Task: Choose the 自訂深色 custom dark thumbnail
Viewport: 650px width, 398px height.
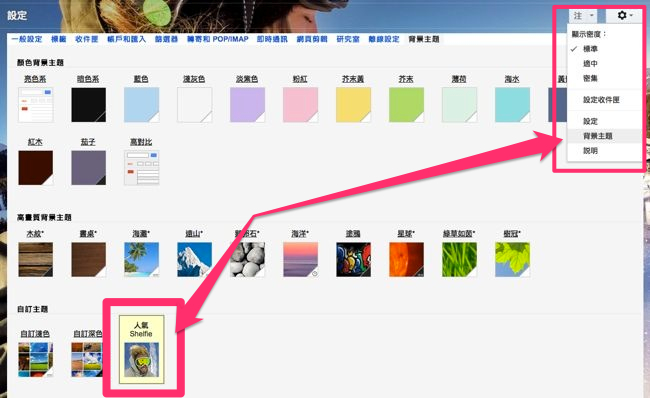Action: 87,359
